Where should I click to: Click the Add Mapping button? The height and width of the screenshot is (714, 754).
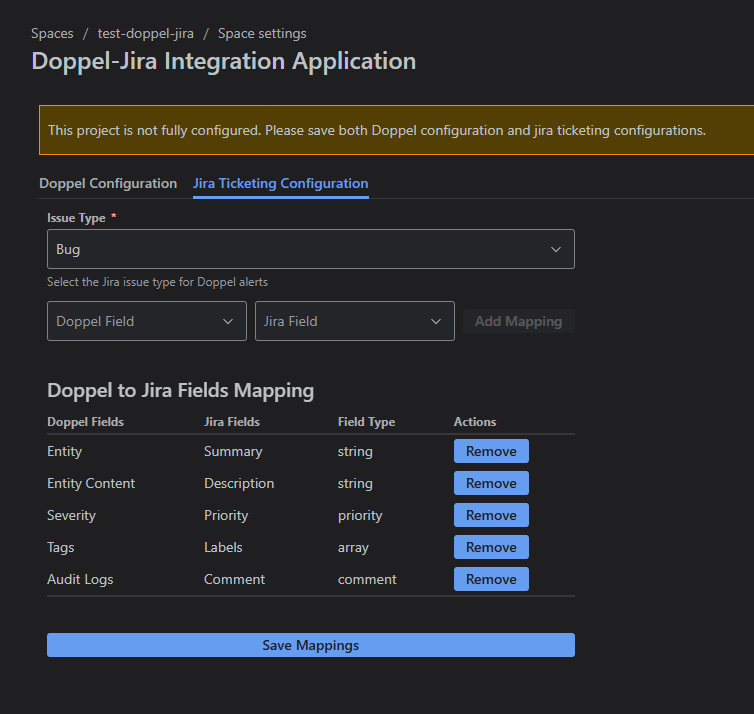pos(518,321)
